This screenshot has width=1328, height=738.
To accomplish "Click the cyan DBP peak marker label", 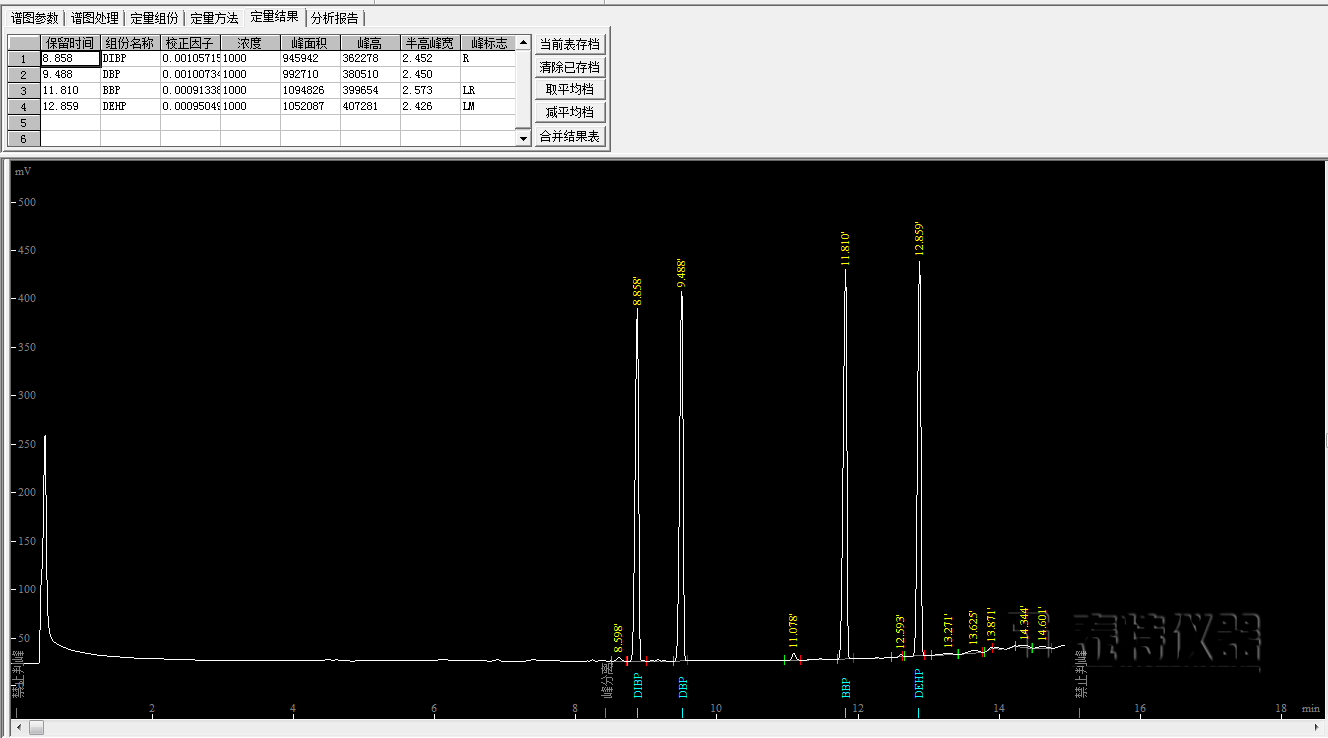I will point(683,687).
